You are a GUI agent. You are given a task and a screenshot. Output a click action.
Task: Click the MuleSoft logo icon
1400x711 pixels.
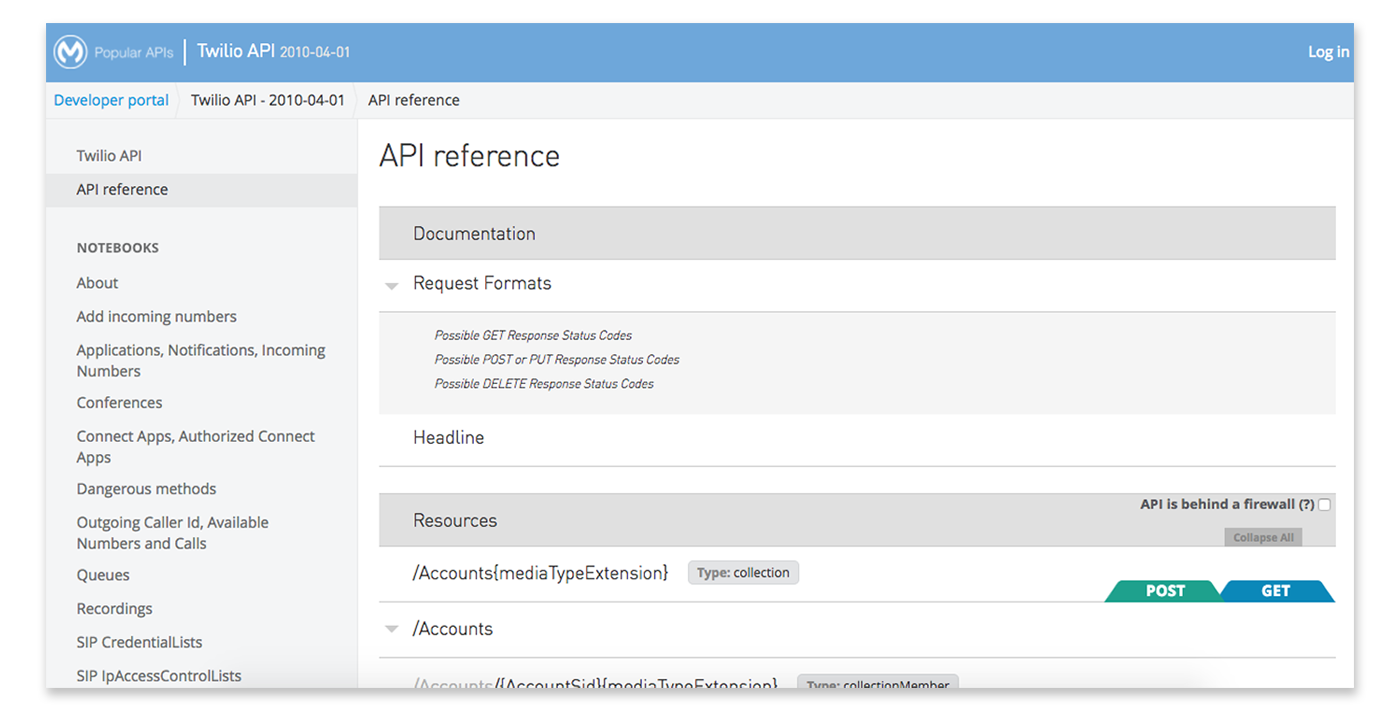[70, 51]
